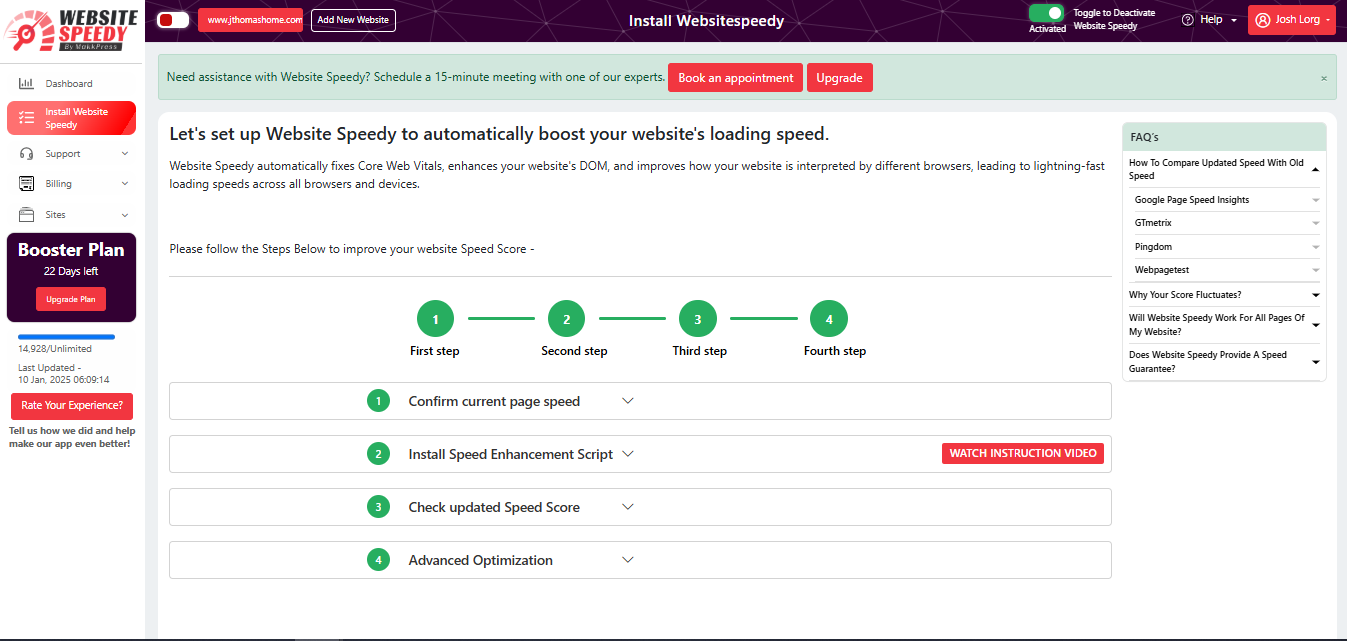The image size is (1347, 641).
Task: Click the Sites sidebar icon
Action: coord(26,215)
